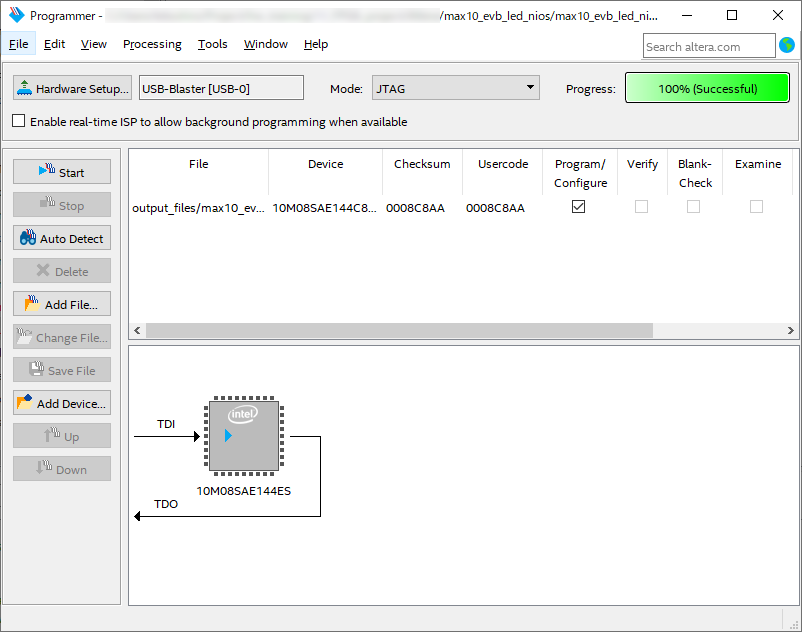
Task: Open the View menu
Action: [94, 44]
